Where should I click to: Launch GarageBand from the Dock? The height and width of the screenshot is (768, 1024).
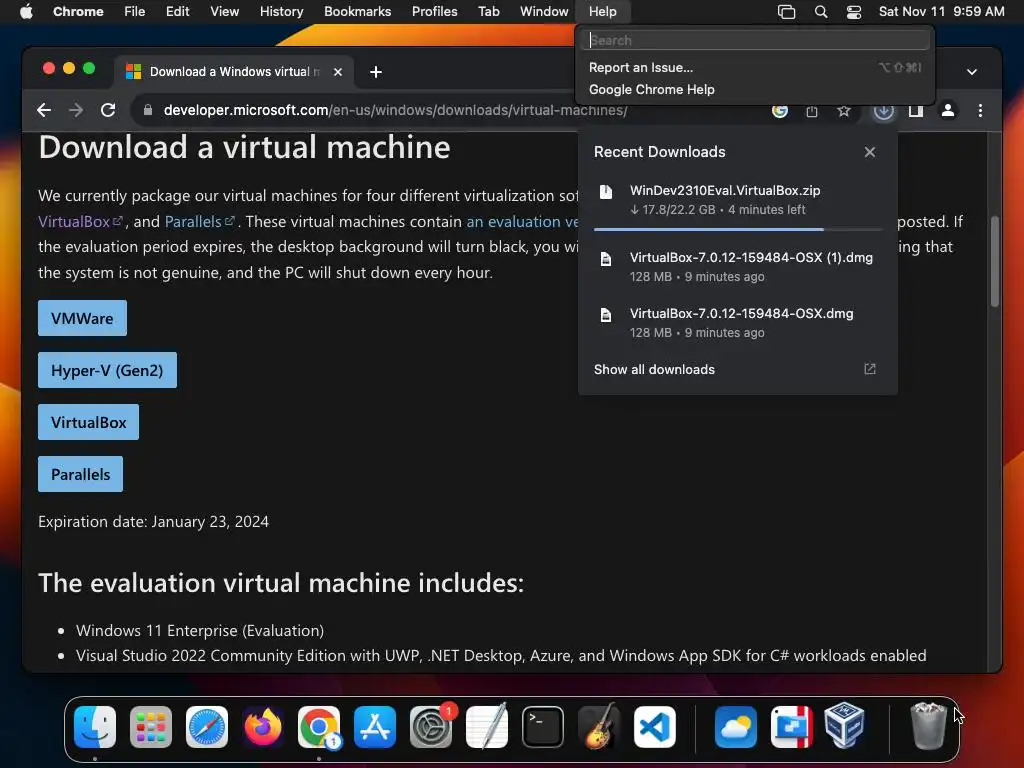[599, 727]
